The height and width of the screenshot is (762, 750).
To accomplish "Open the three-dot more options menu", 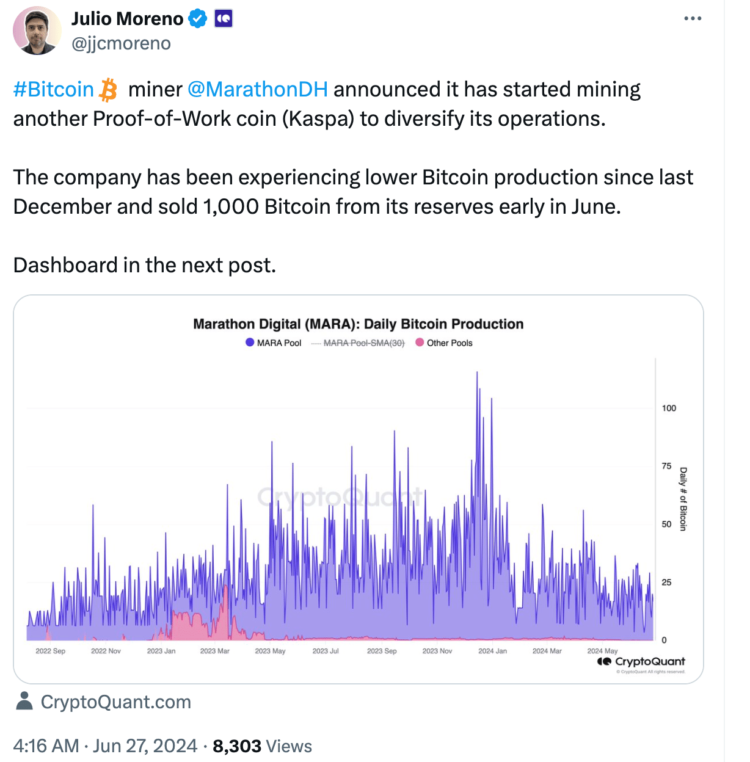I will pyautogui.click(x=692, y=18).
